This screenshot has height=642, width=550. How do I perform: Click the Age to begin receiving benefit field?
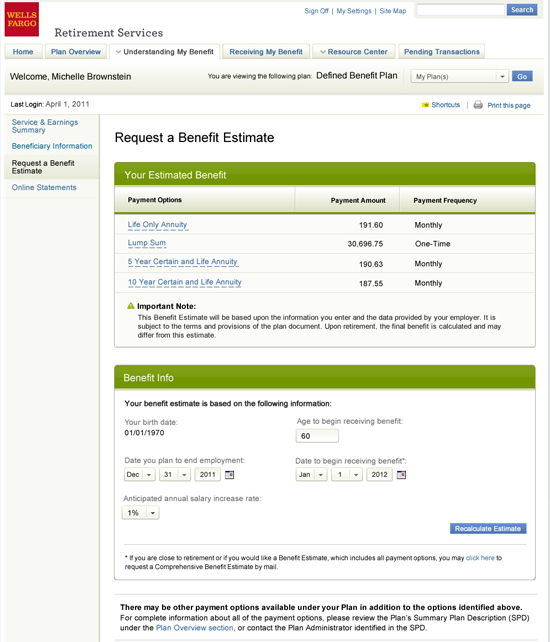[x=317, y=436]
